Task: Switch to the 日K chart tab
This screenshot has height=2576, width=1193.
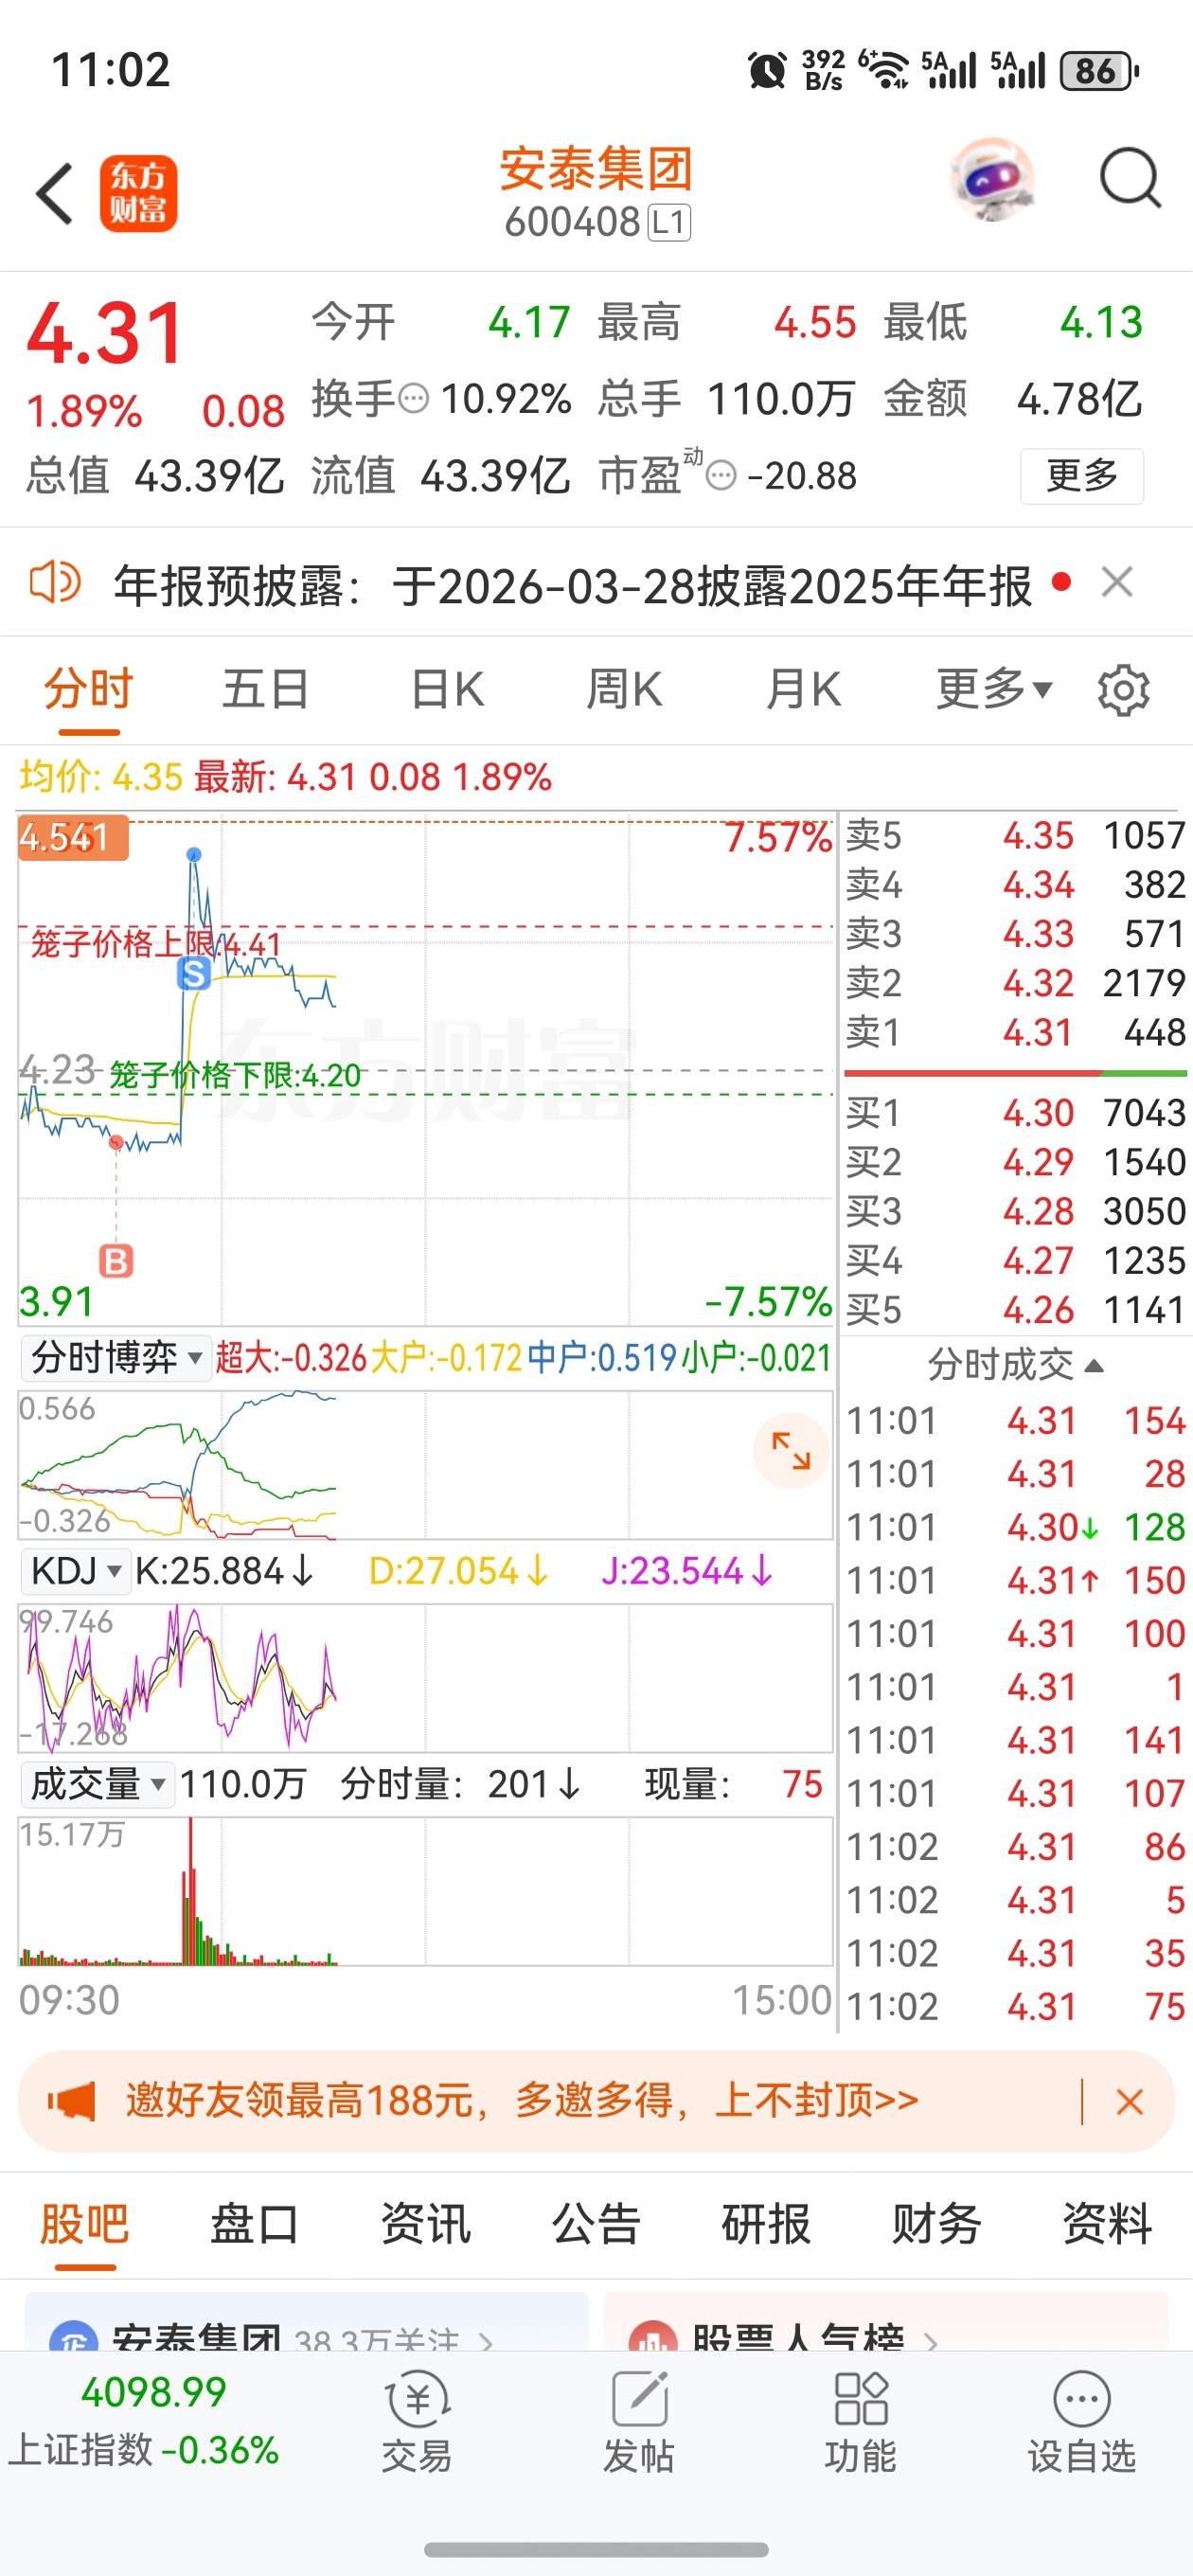Action: [x=447, y=689]
